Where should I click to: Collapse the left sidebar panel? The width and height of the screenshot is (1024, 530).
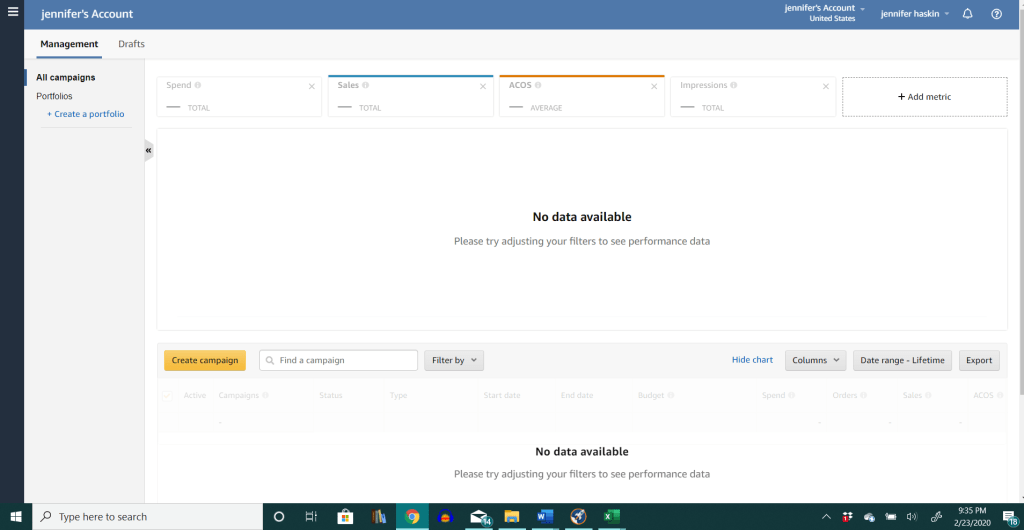click(x=149, y=150)
